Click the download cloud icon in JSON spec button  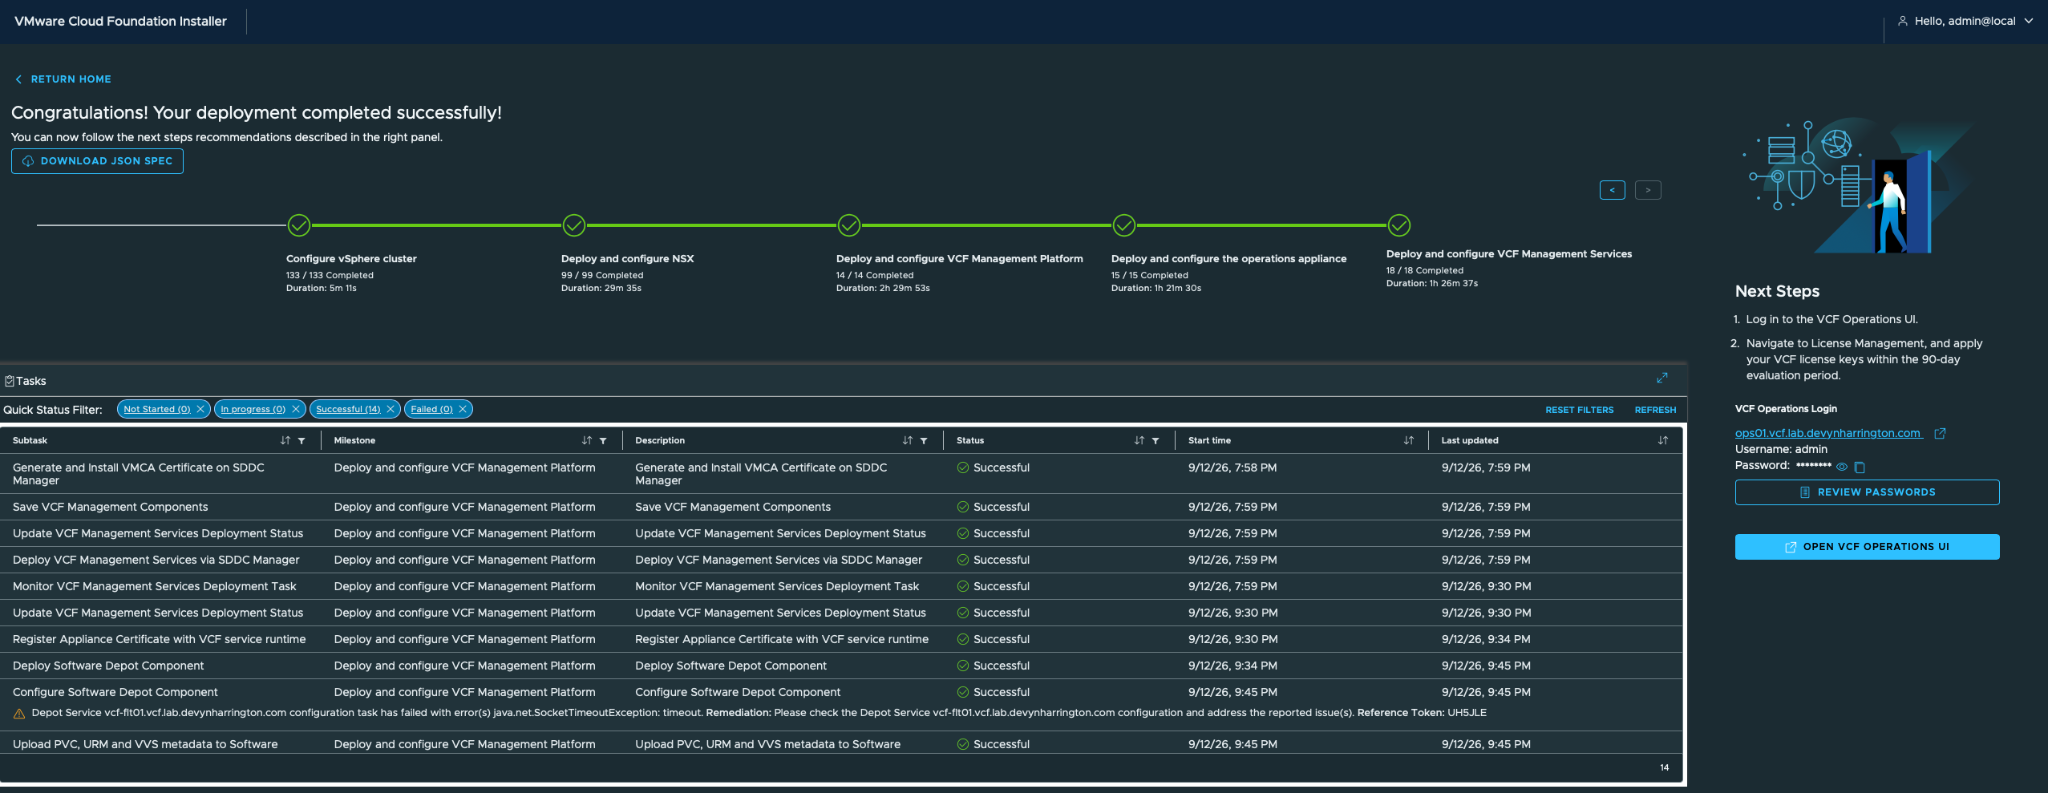[28, 161]
